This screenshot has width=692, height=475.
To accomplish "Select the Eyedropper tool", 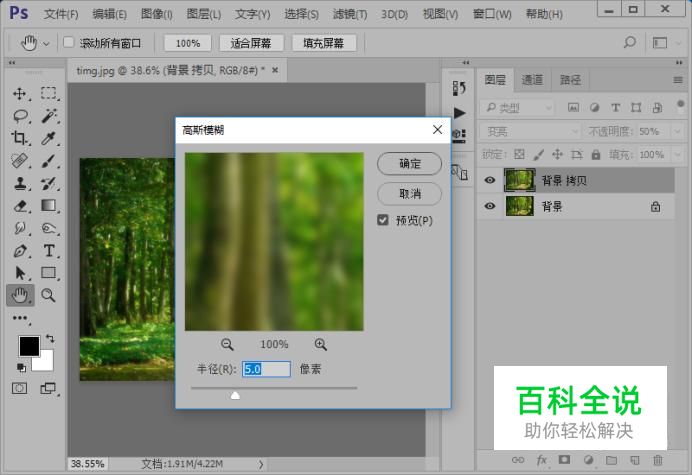I will pyautogui.click(x=49, y=138).
